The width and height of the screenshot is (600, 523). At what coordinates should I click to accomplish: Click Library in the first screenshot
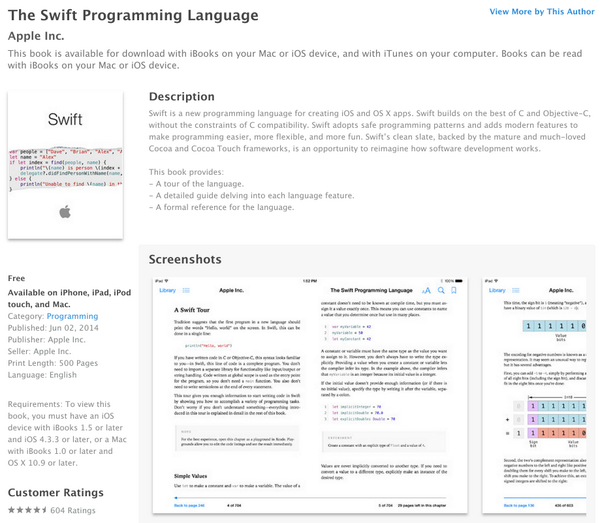click(x=168, y=290)
